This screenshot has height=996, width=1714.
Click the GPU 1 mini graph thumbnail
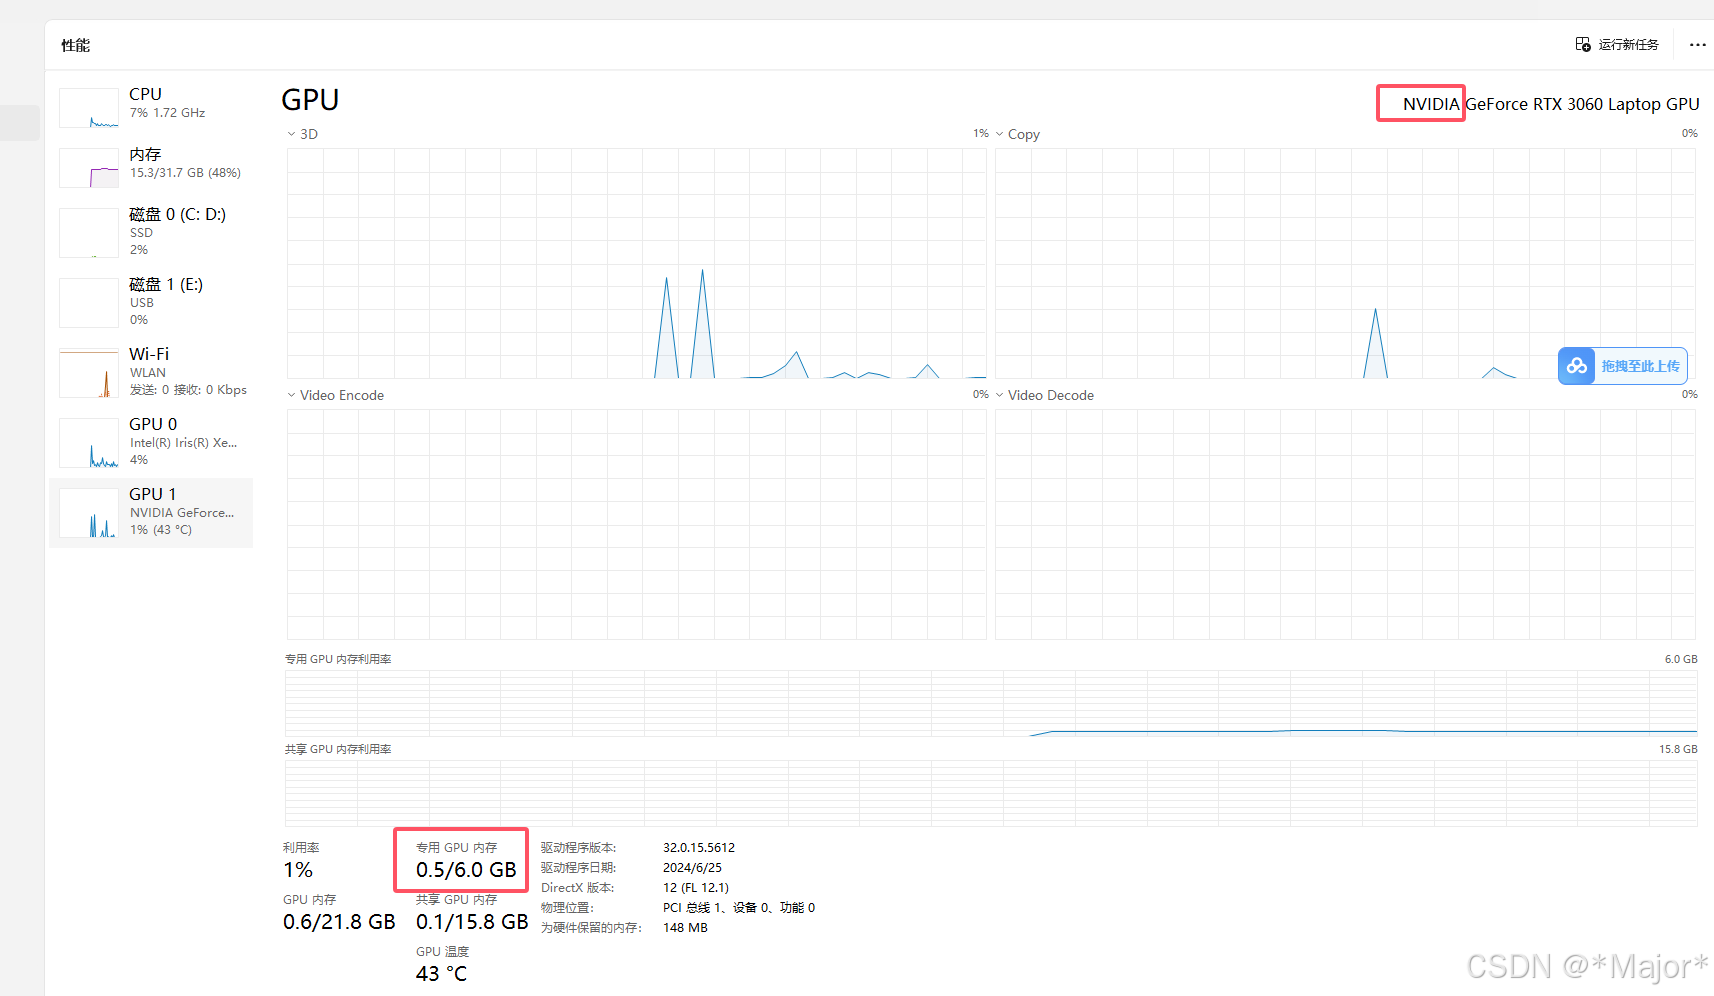tap(89, 513)
